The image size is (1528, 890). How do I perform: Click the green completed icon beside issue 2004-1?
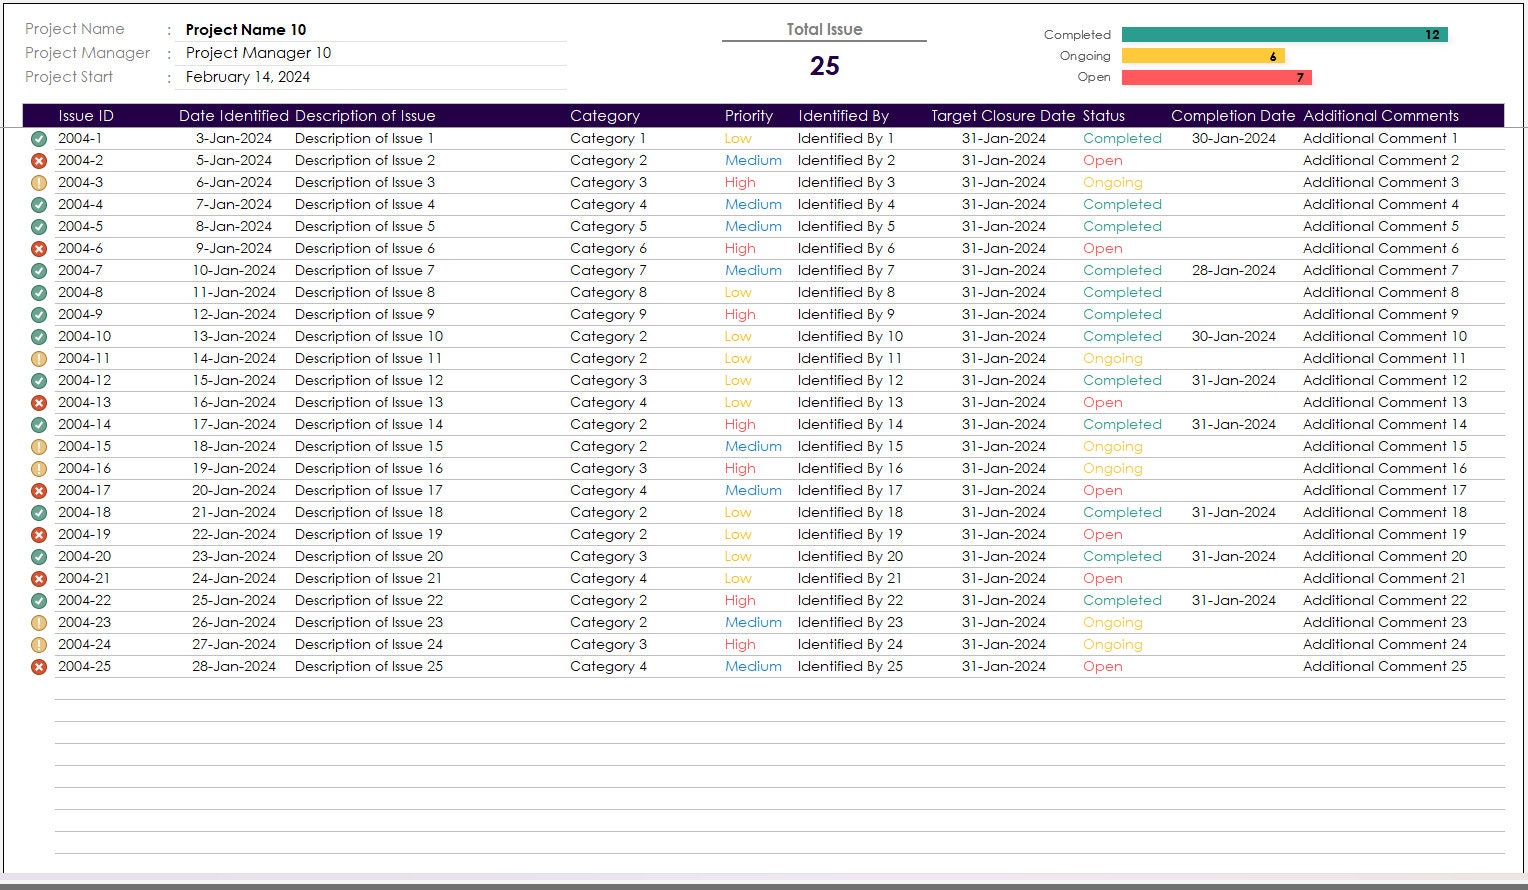pyautogui.click(x=38, y=138)
